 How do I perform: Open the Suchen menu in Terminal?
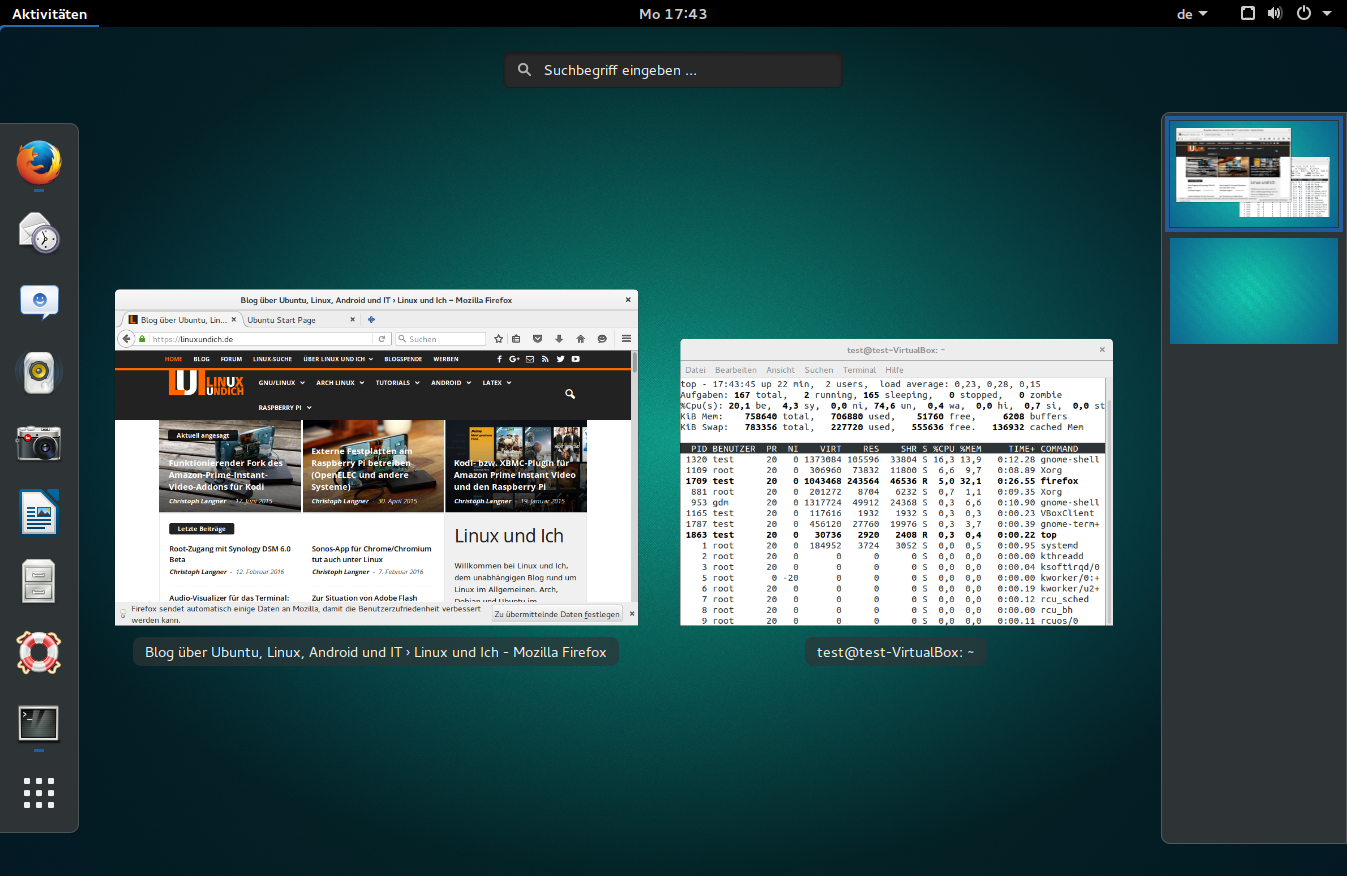tap(818, 370)
